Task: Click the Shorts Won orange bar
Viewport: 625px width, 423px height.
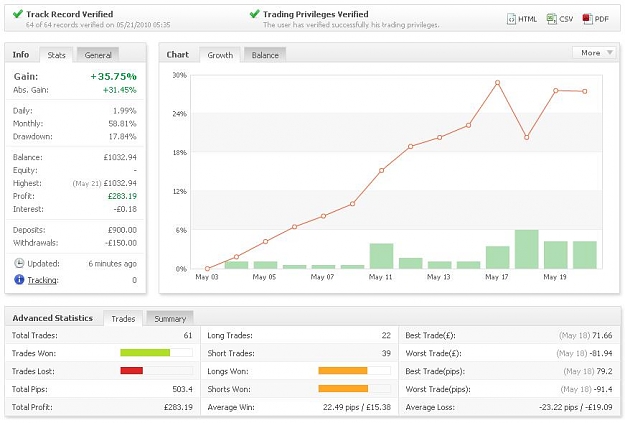Action: coord(343,388)
